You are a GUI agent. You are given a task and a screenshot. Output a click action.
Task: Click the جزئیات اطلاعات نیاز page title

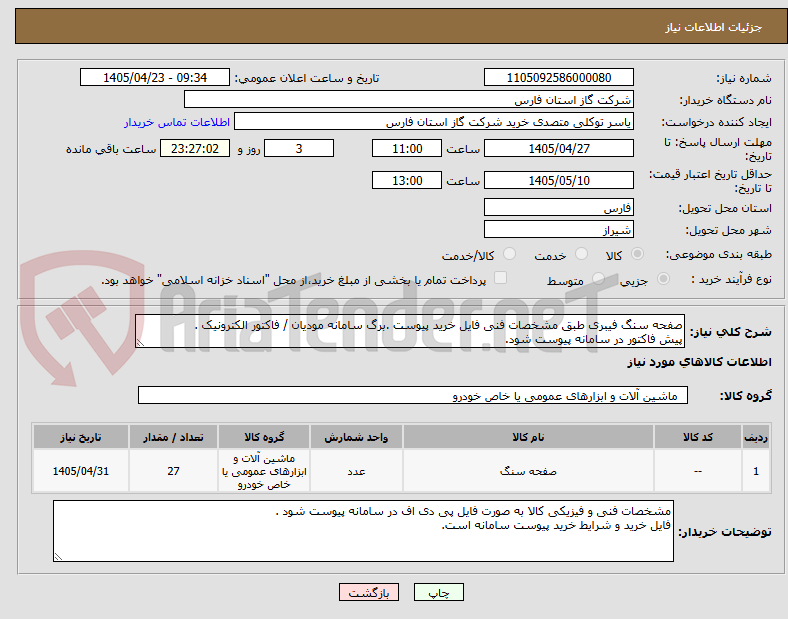click(x=714, y=27)
